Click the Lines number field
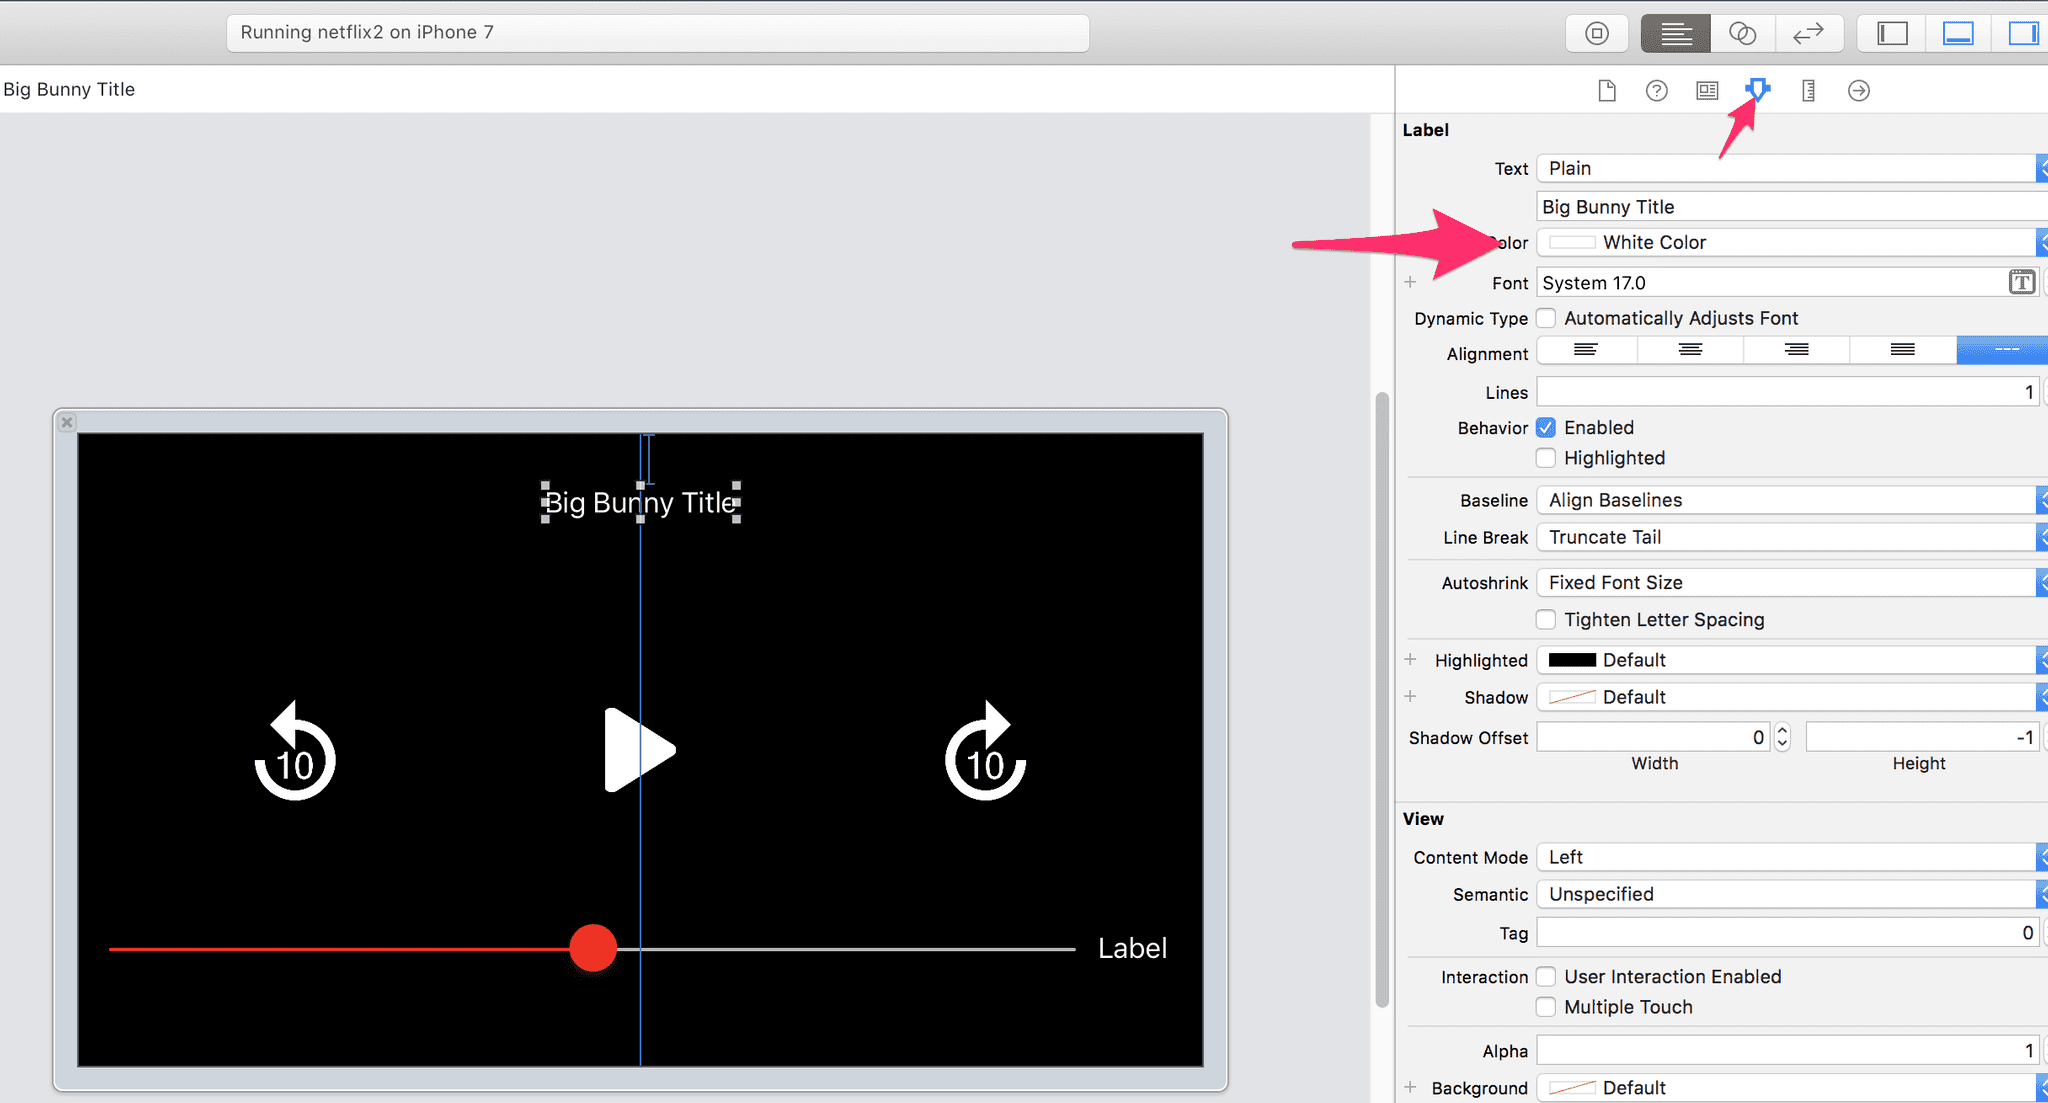Viewport: 2048px width, 1103px height. tap(1788, 392)
